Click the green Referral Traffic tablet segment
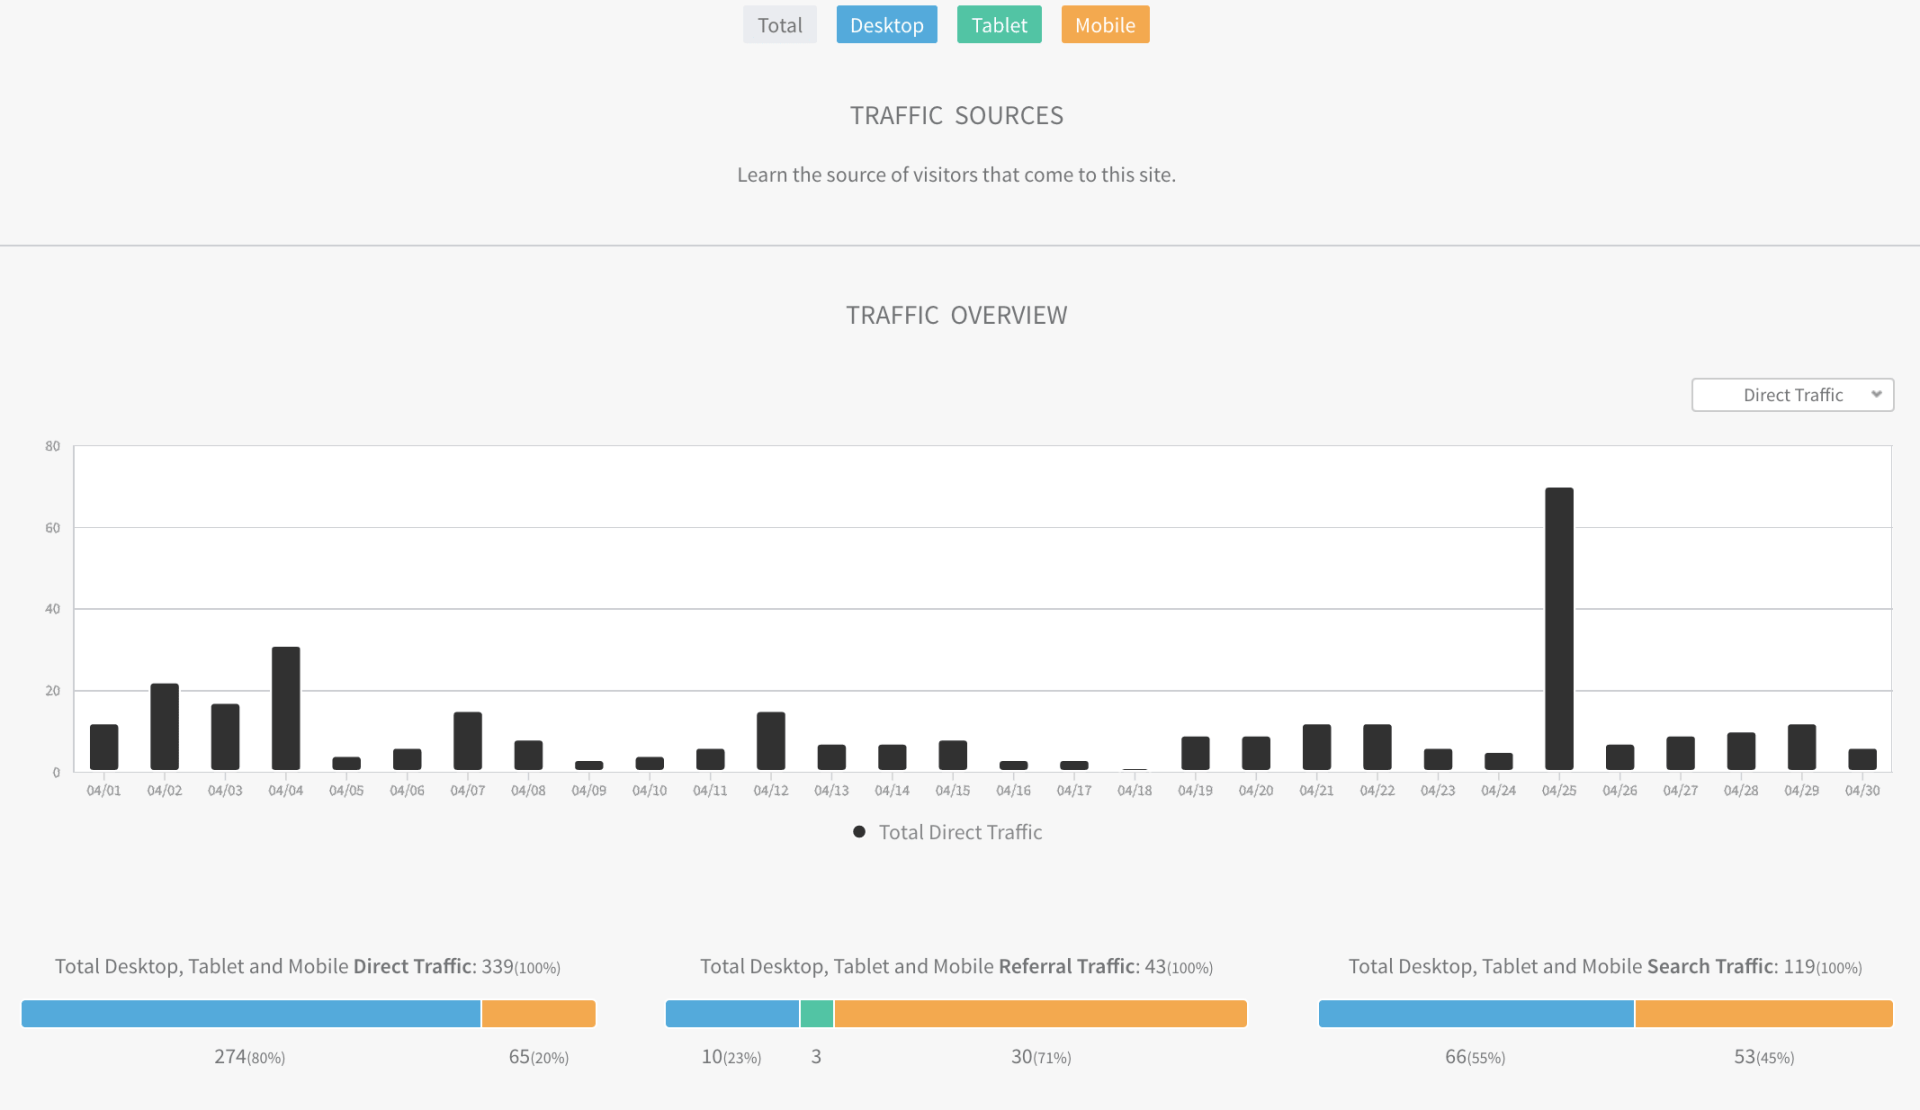 (x=816, y=1014)
